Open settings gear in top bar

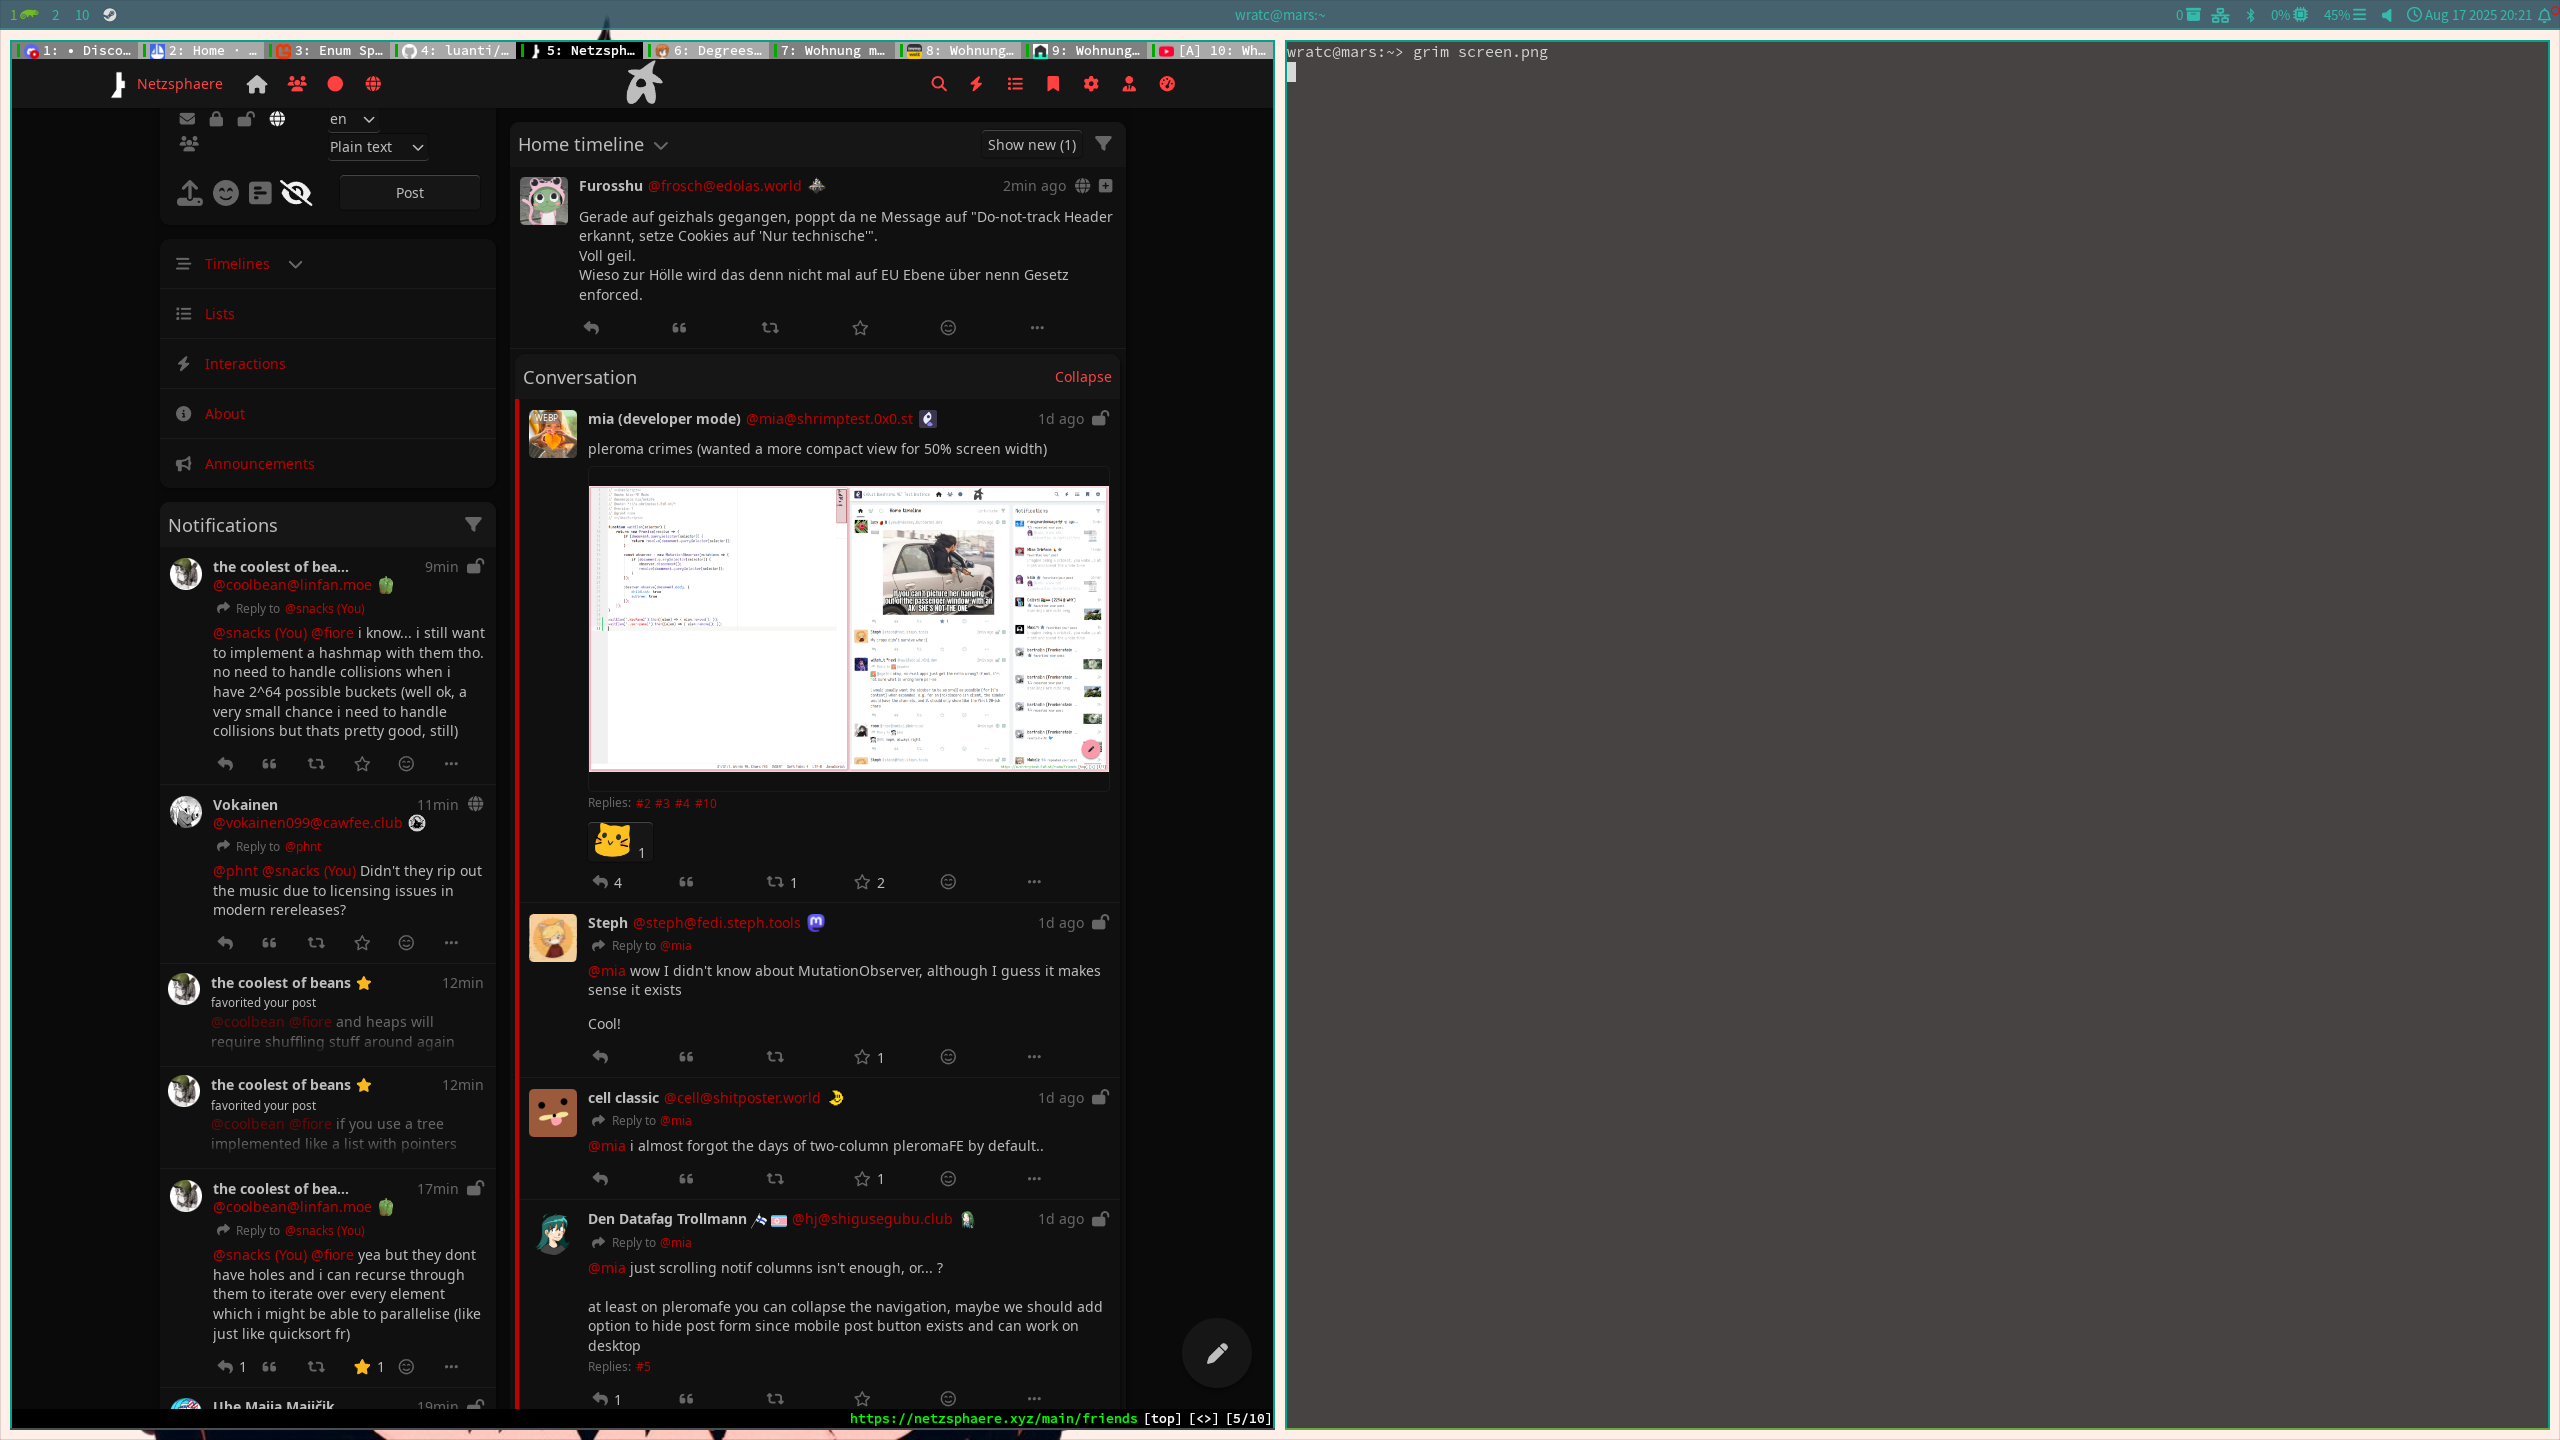[1091, 84]
